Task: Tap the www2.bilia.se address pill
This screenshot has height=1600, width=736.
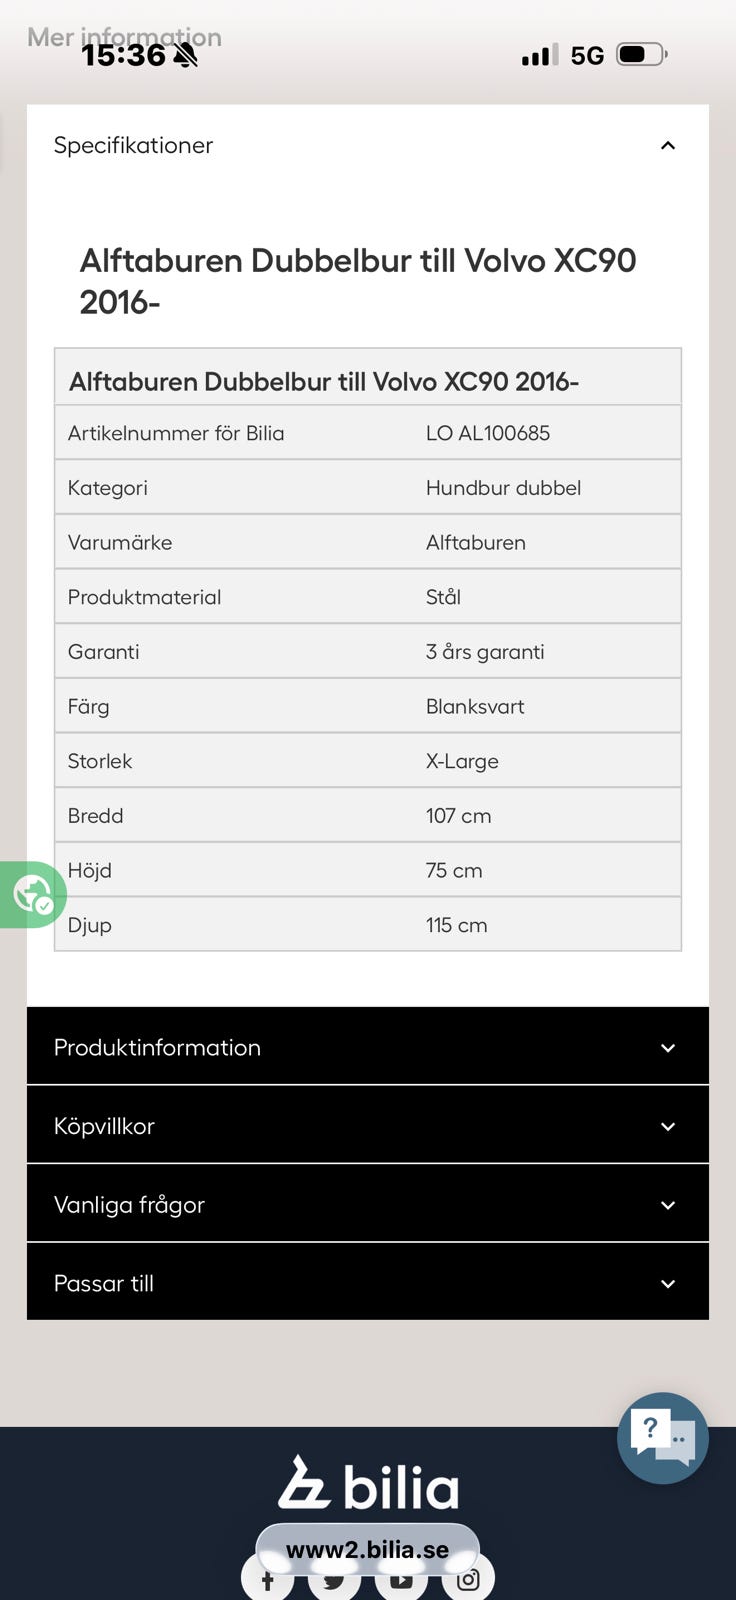Action: click(x=368, y=1549)
